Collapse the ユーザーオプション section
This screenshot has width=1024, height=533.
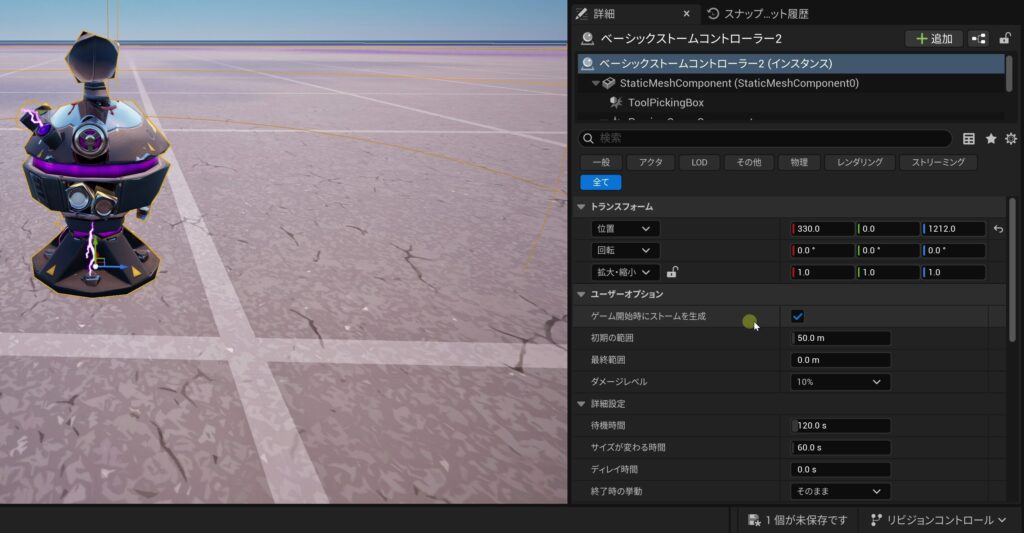[582, 294]
